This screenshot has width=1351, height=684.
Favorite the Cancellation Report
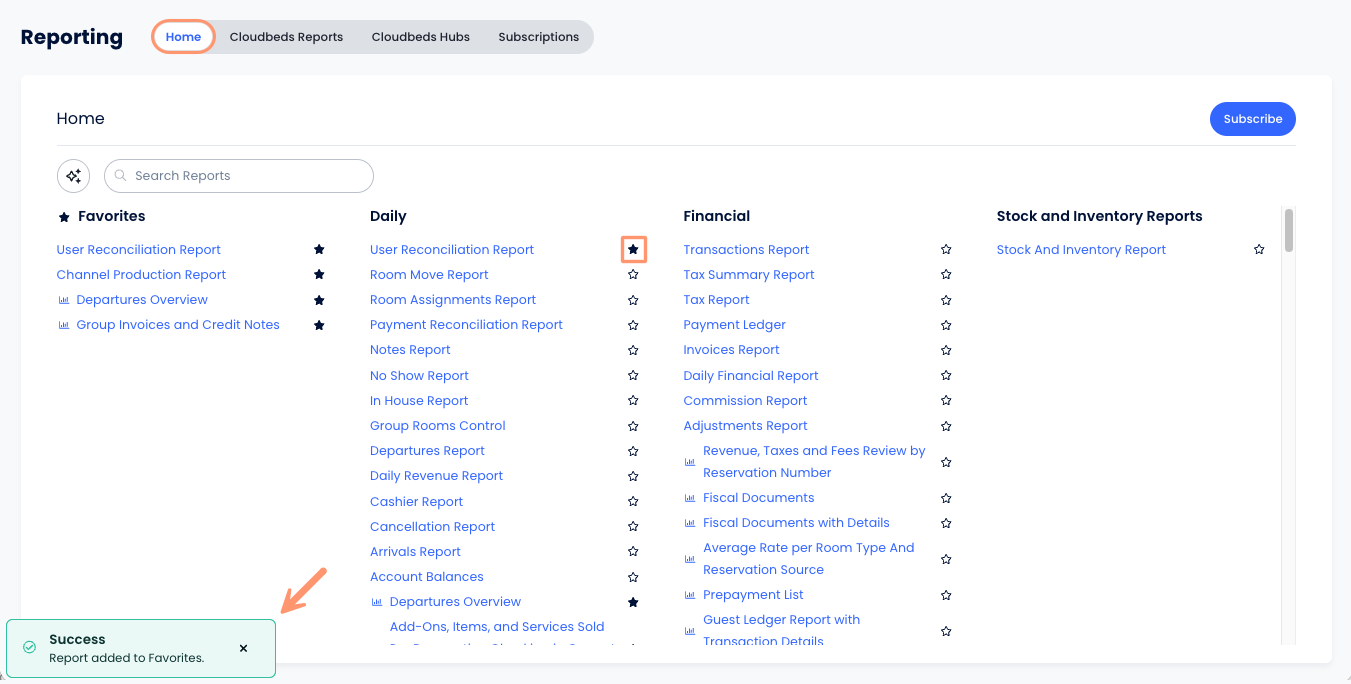point(633,527)
